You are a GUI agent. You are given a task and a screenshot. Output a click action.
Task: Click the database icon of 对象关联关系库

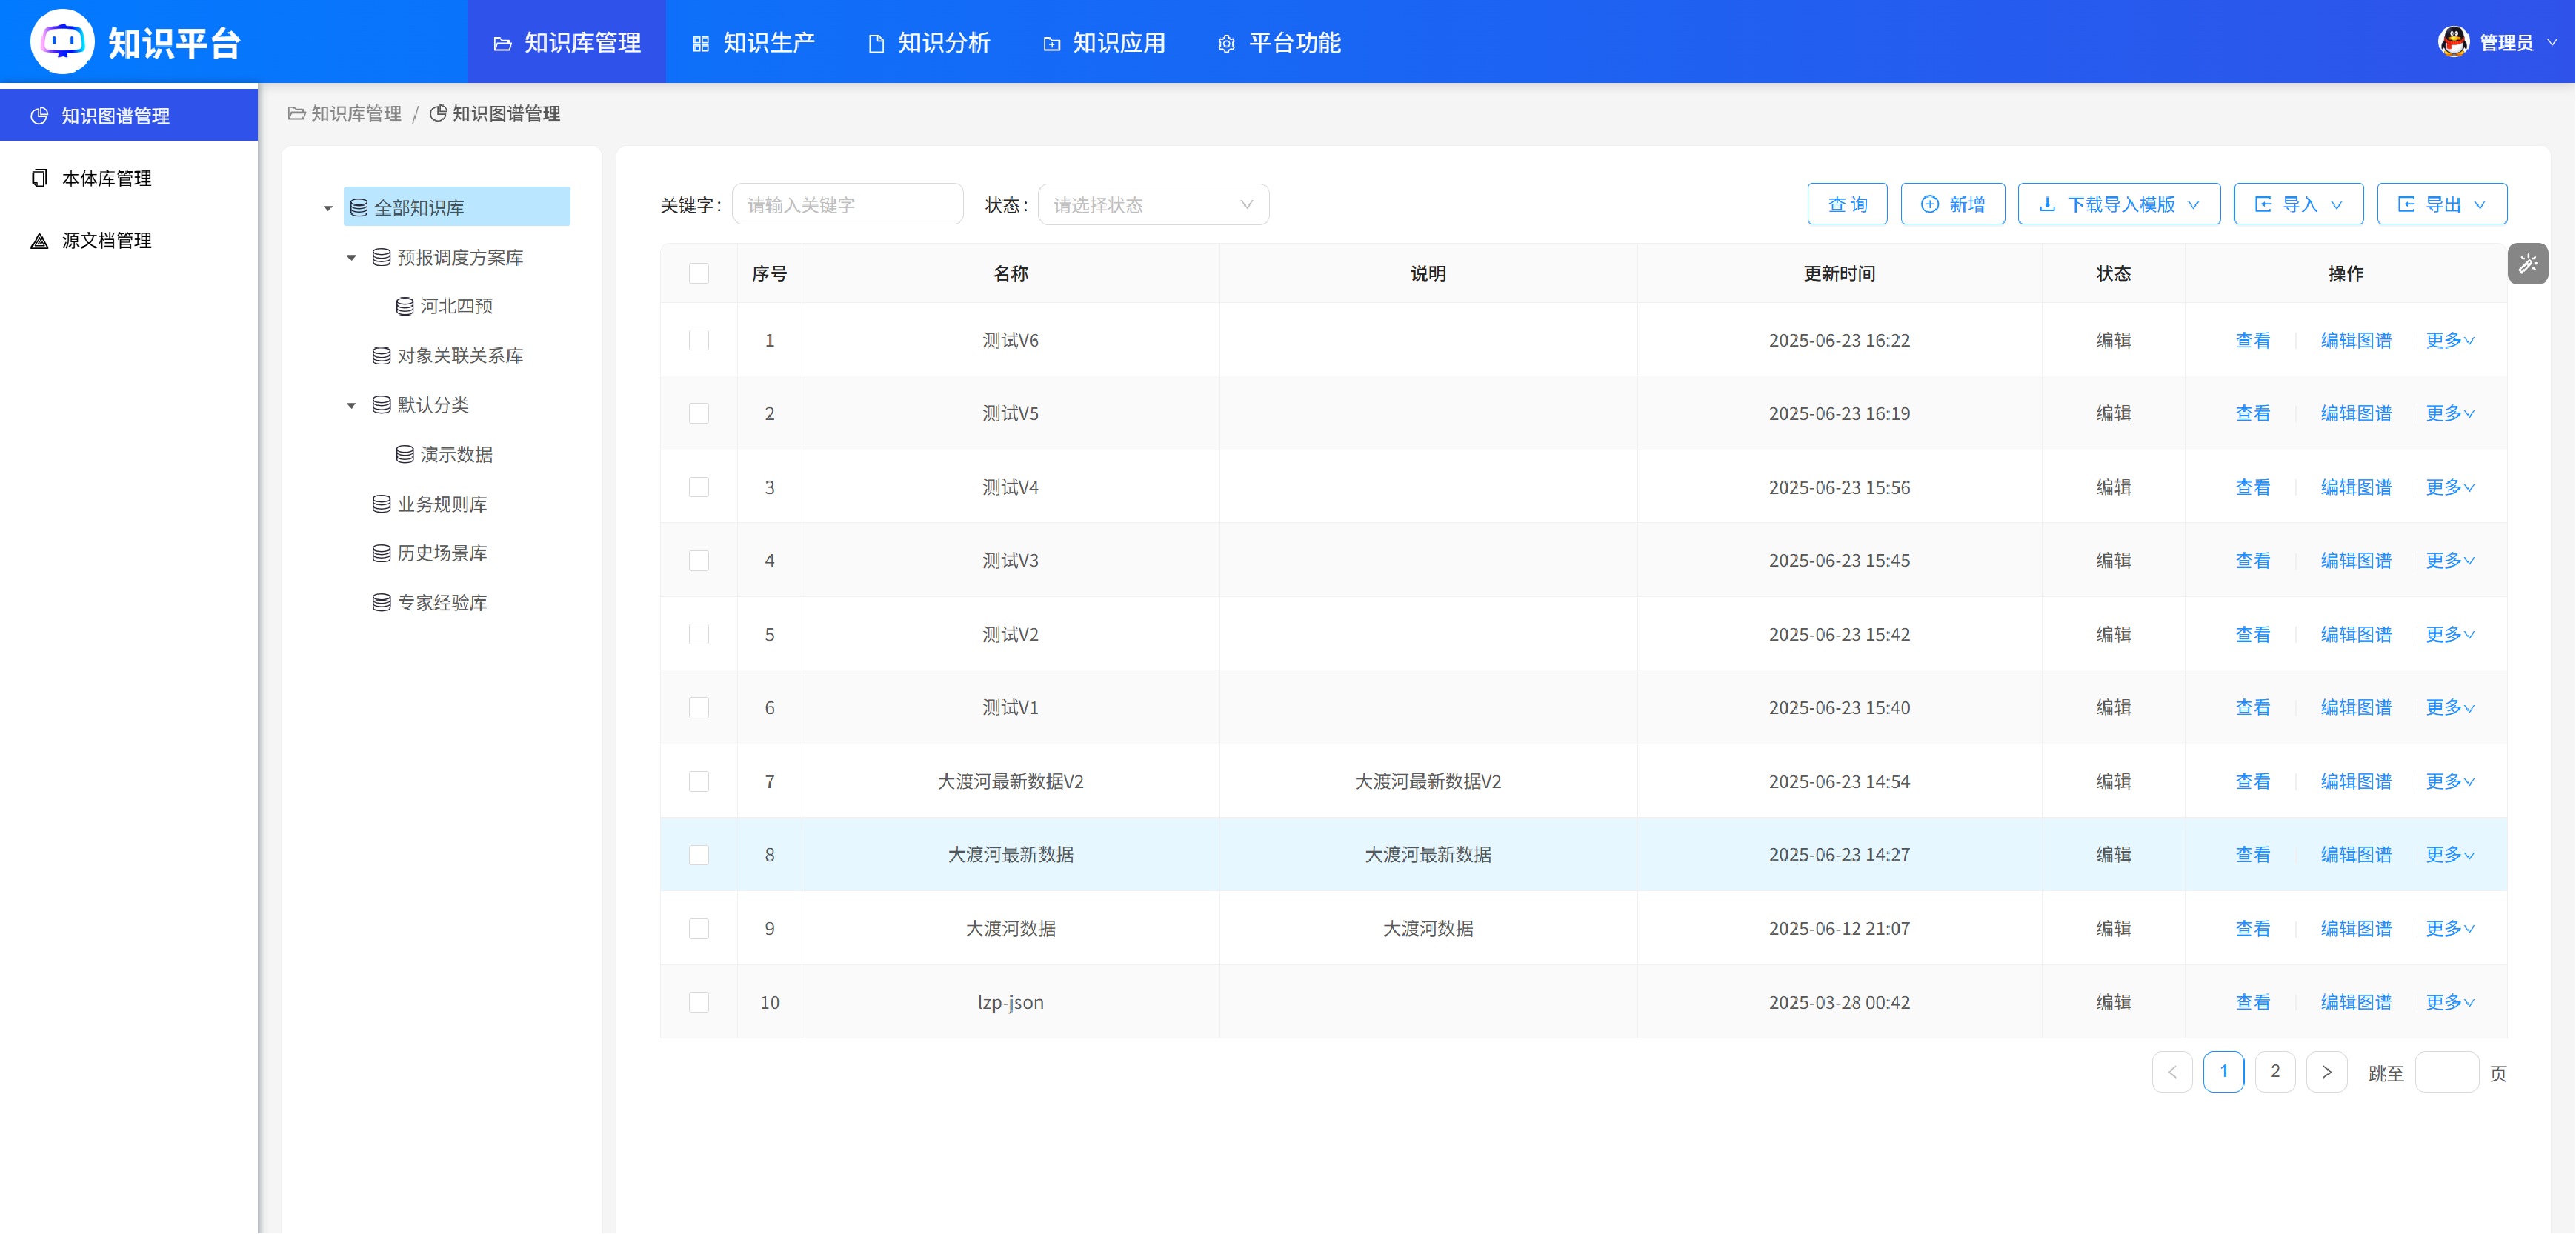(x=381, y=355)
